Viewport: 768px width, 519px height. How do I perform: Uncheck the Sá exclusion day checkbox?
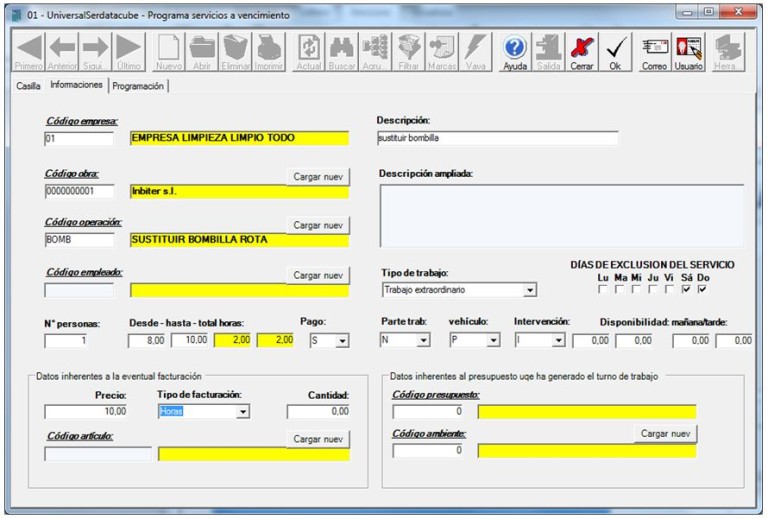pyautogui.click(x=686, y=289)
